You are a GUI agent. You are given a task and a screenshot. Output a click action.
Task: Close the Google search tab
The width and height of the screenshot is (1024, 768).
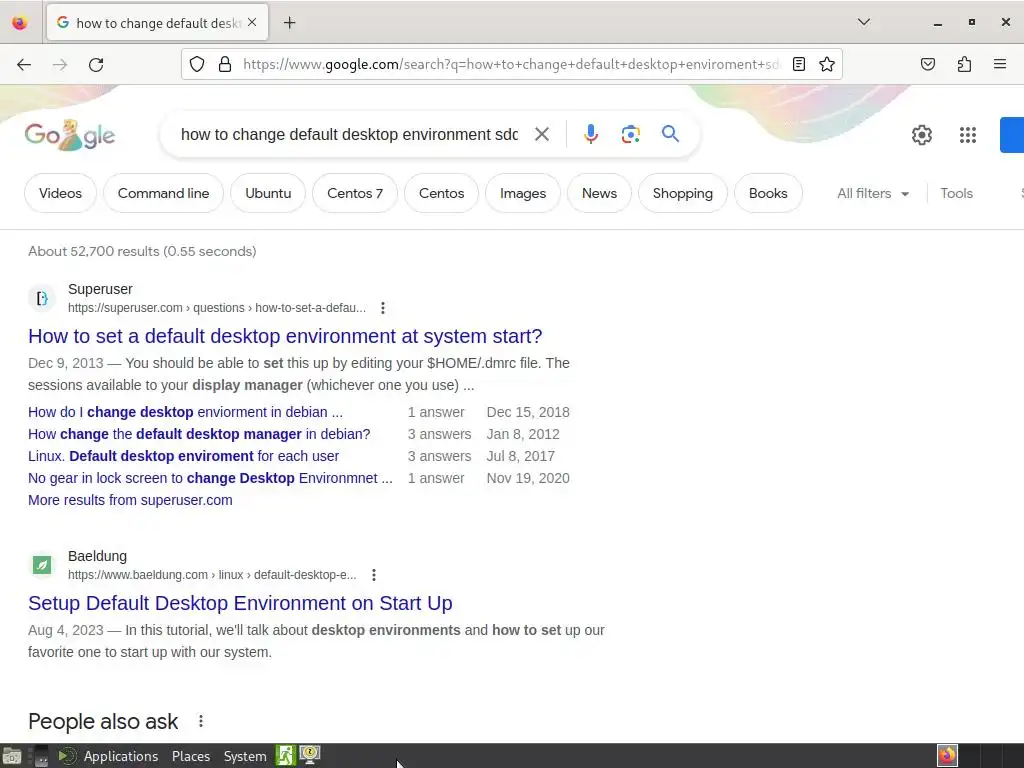tap(252, 23)
